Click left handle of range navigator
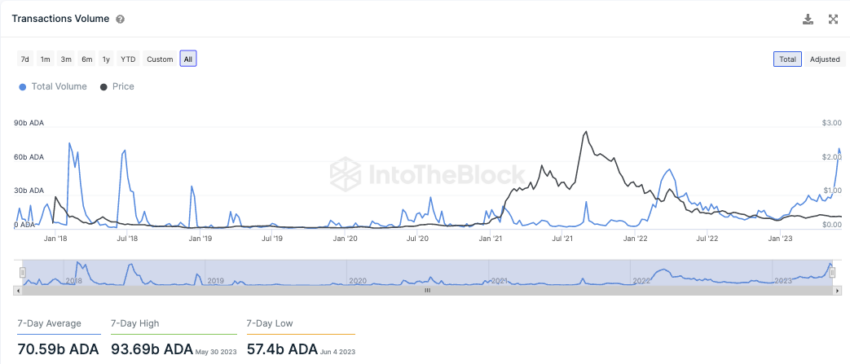The height and width of the screenshot is (364, 850). (23, 272)
